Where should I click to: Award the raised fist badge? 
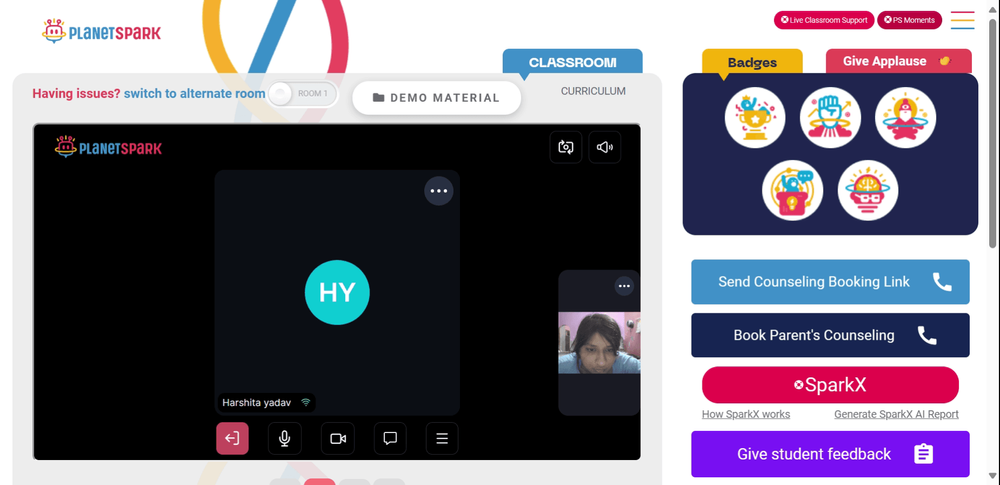[830, 117]
